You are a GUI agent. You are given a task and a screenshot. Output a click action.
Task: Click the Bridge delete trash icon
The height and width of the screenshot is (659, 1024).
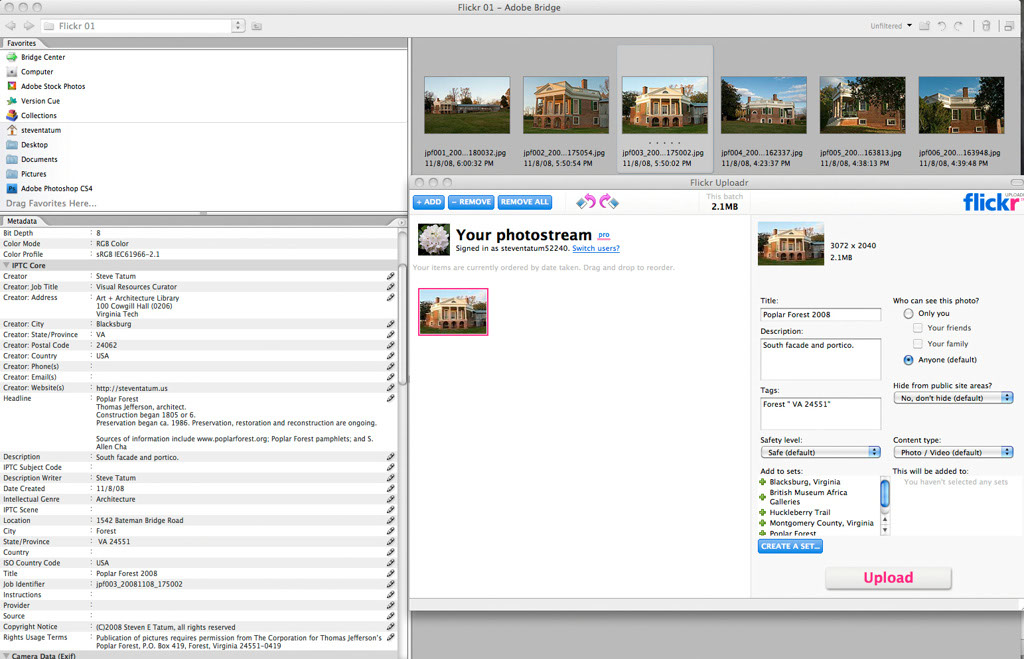(986, 26)
